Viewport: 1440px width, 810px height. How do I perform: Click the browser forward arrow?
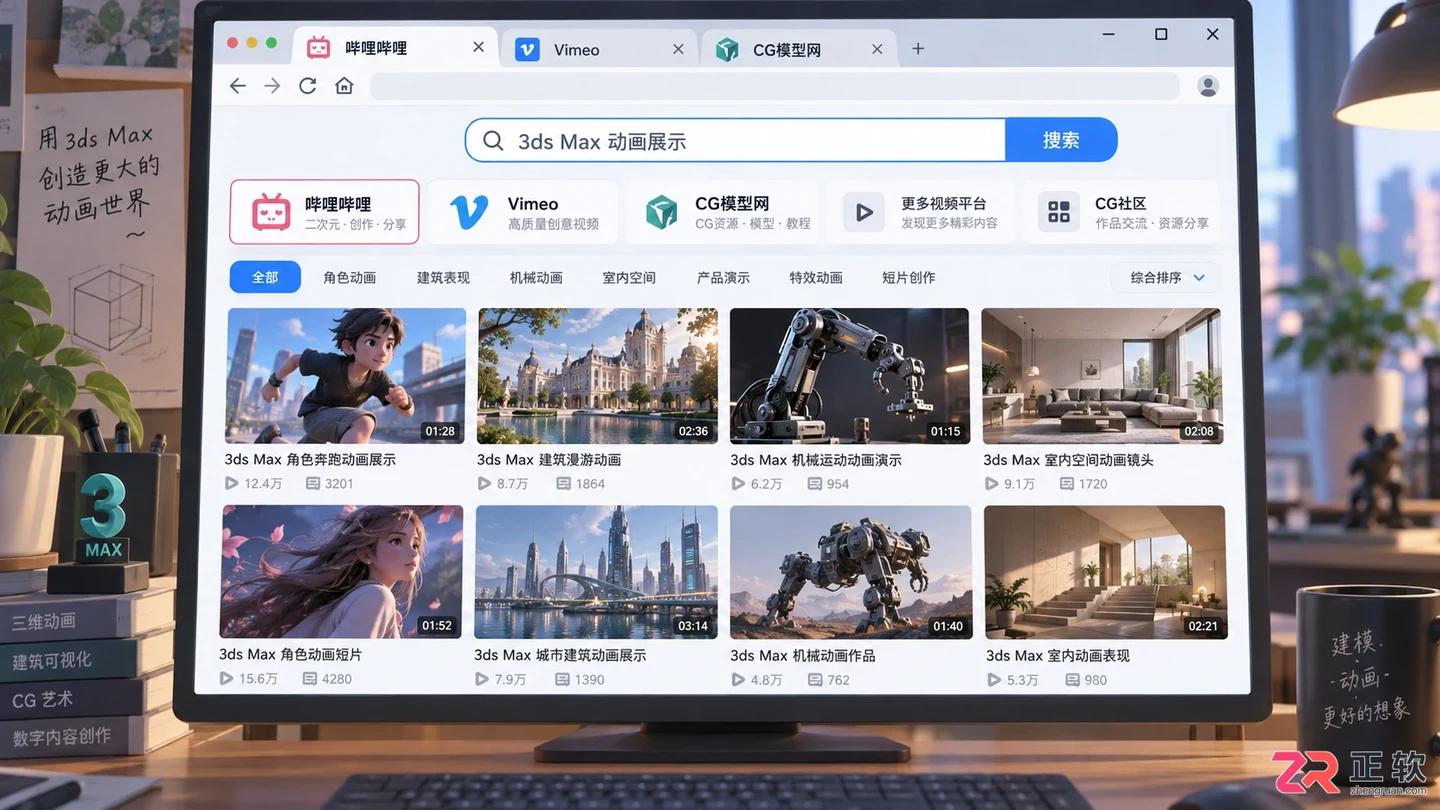point(272,86)
